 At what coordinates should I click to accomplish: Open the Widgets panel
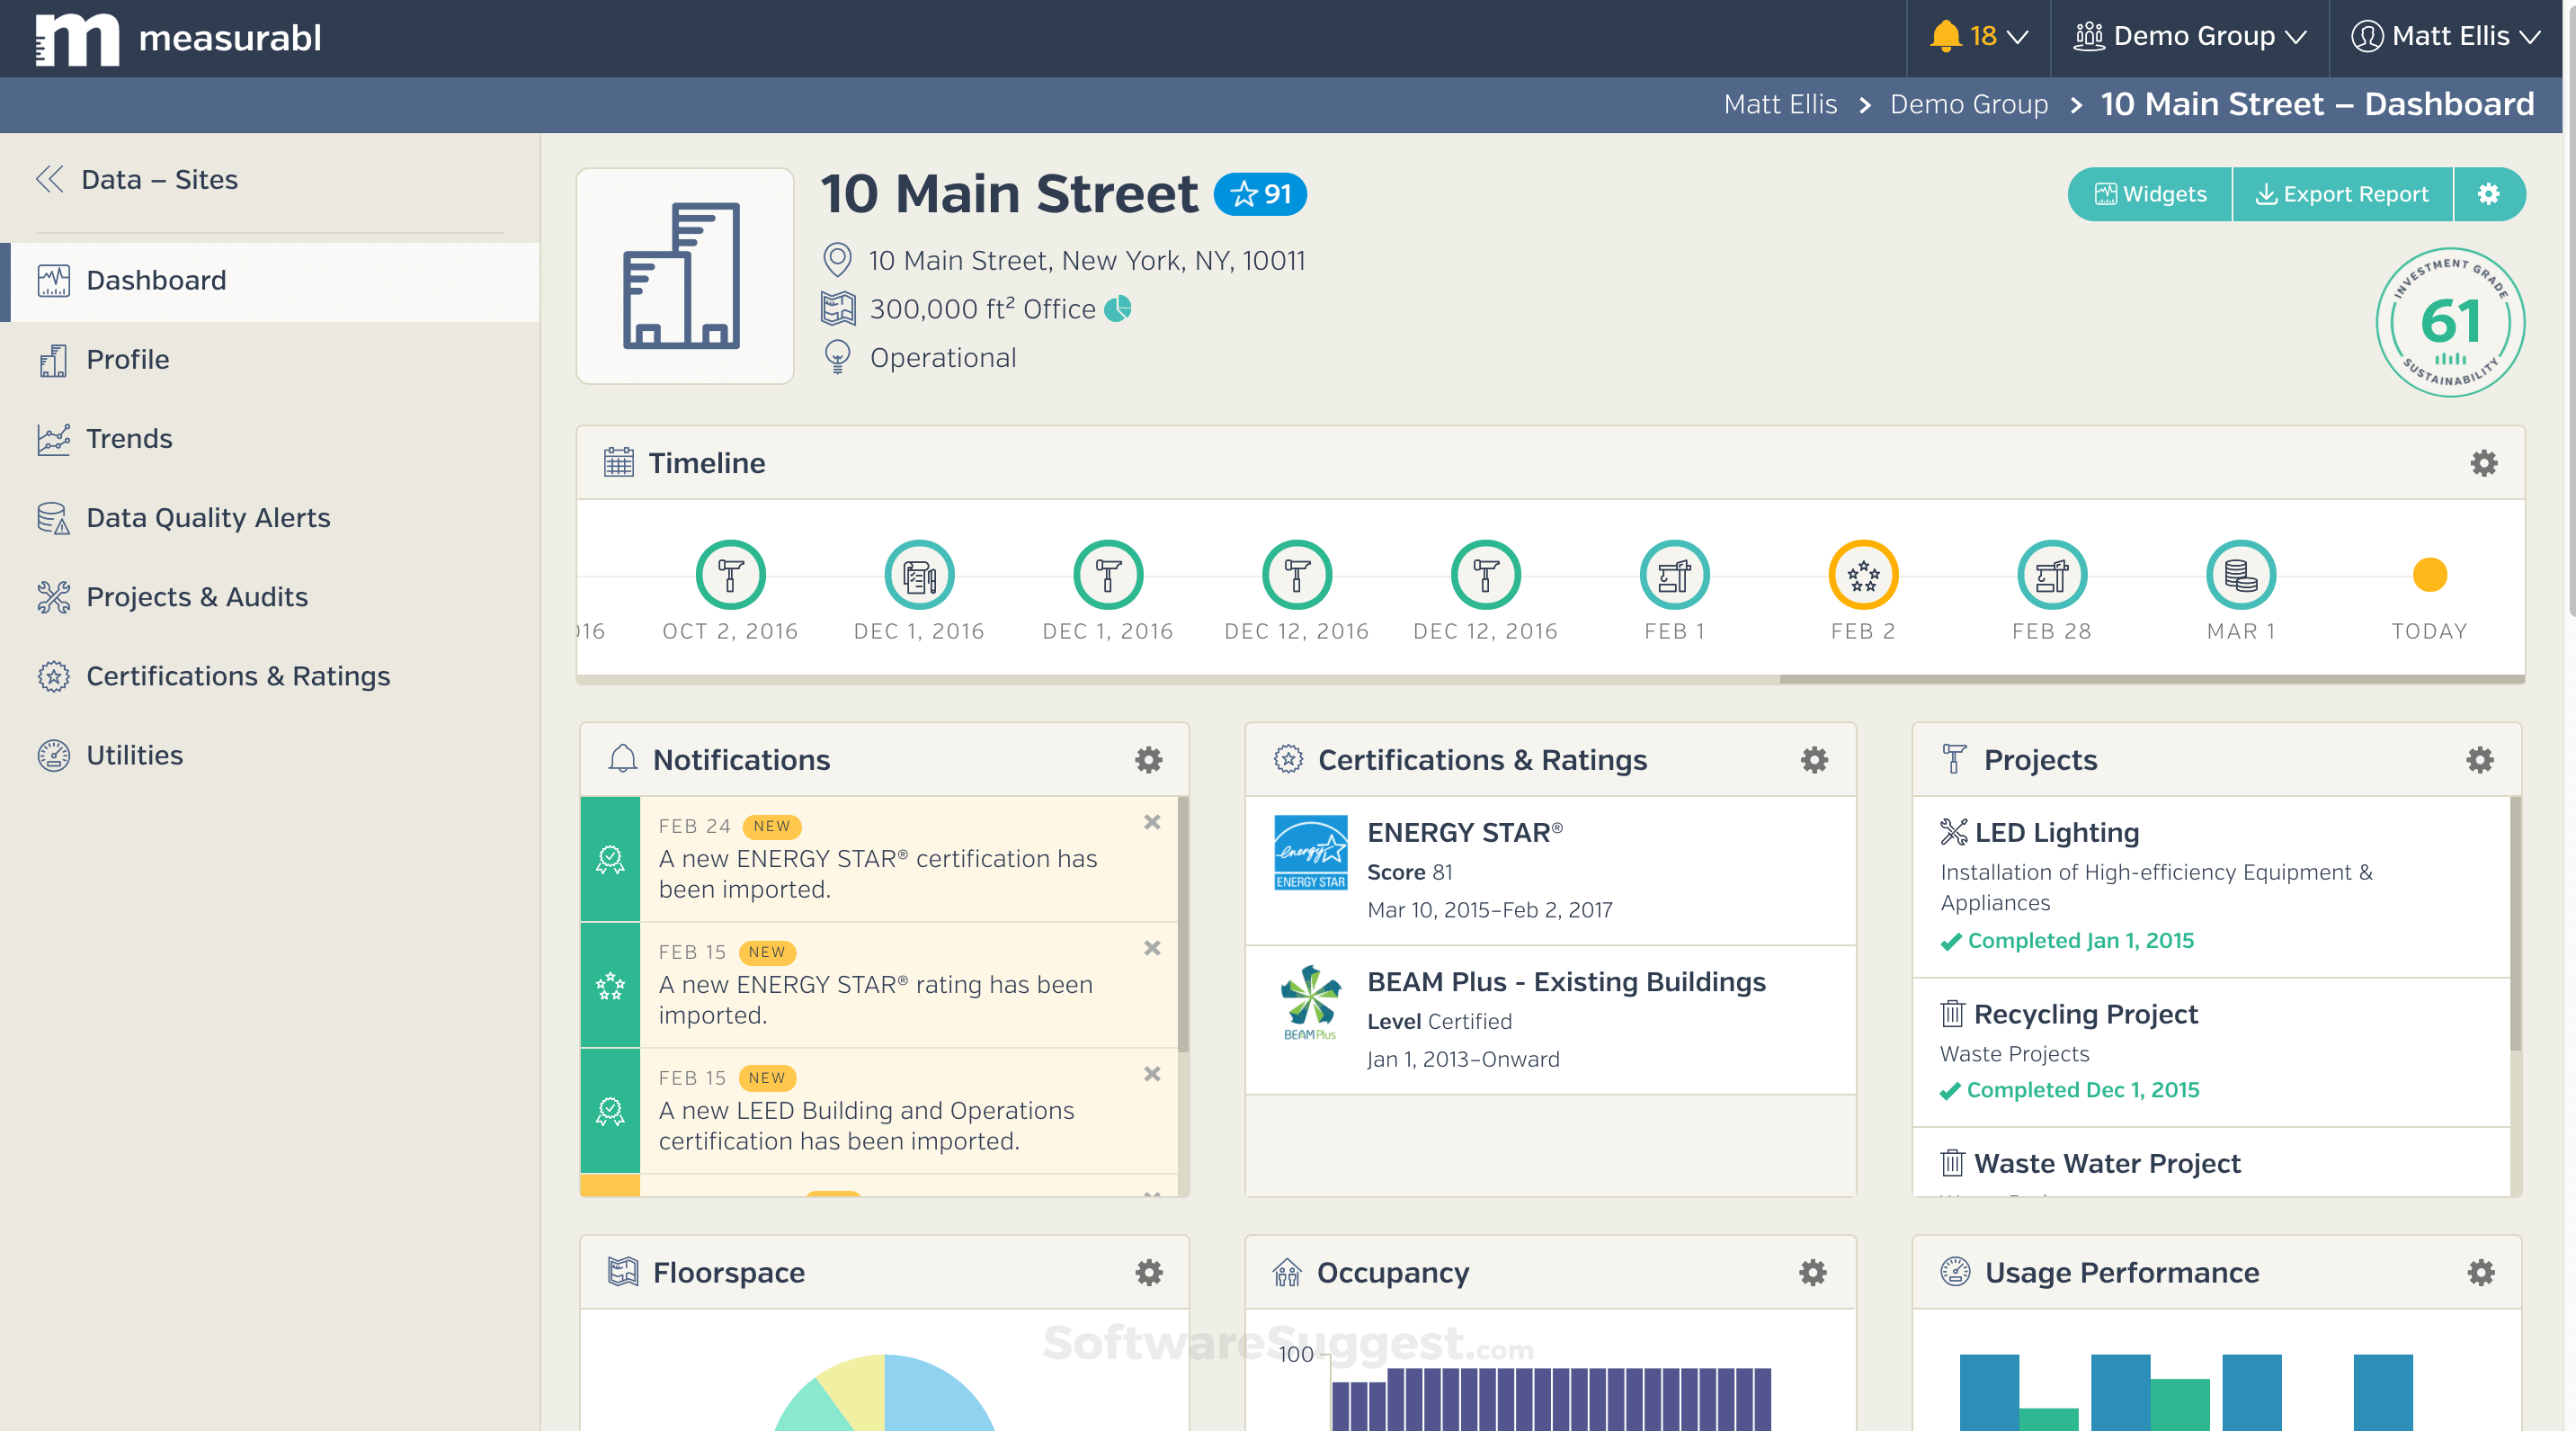point(2149,194)
